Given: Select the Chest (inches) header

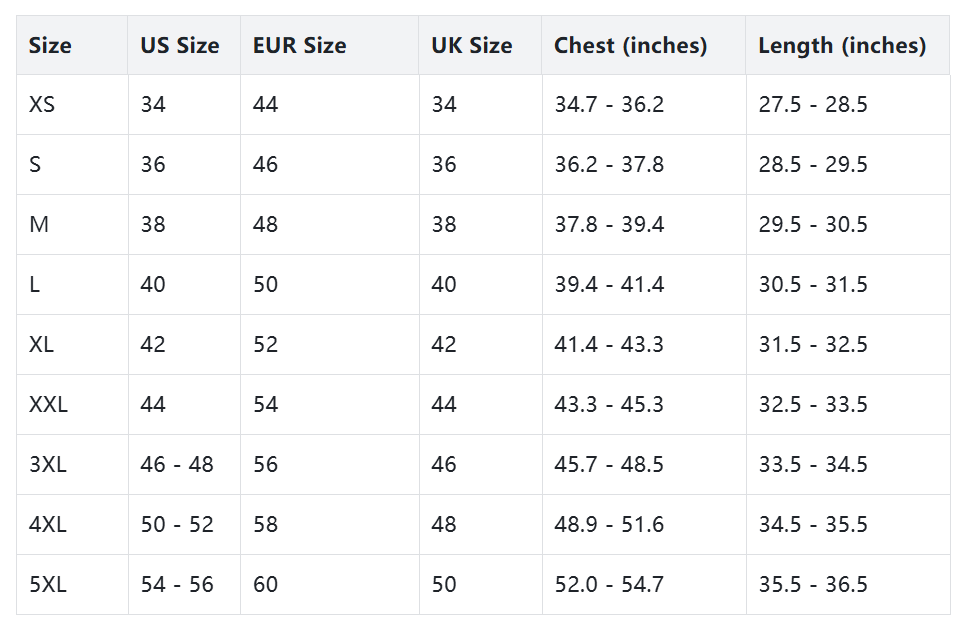Looking at the screenshot, I should pyautogui.click(x=630, y=45).
